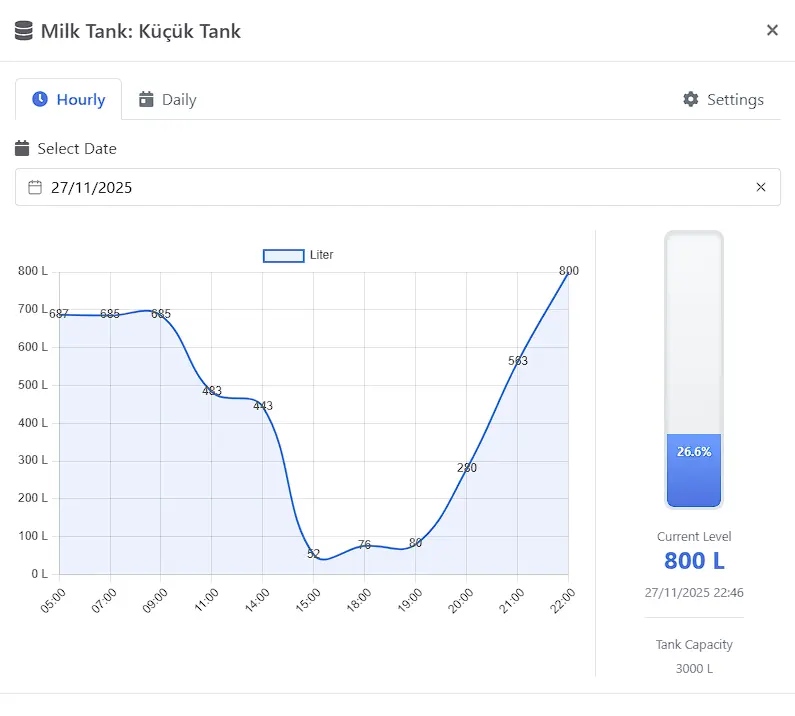Click the date field showing 27/11/2025
Image resolution: width=795 pixels, height=716 pixels.
coord(398,187)
